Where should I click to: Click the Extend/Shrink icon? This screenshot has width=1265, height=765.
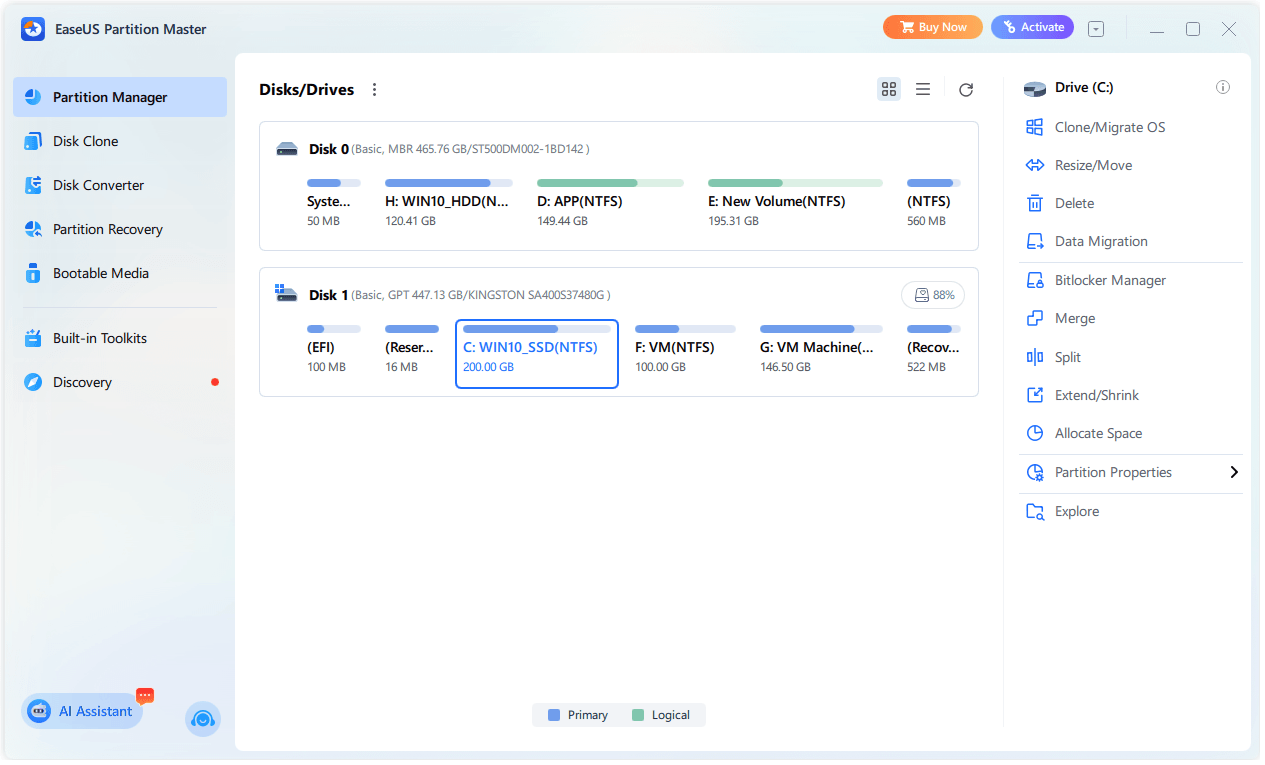pos(1035,395)
